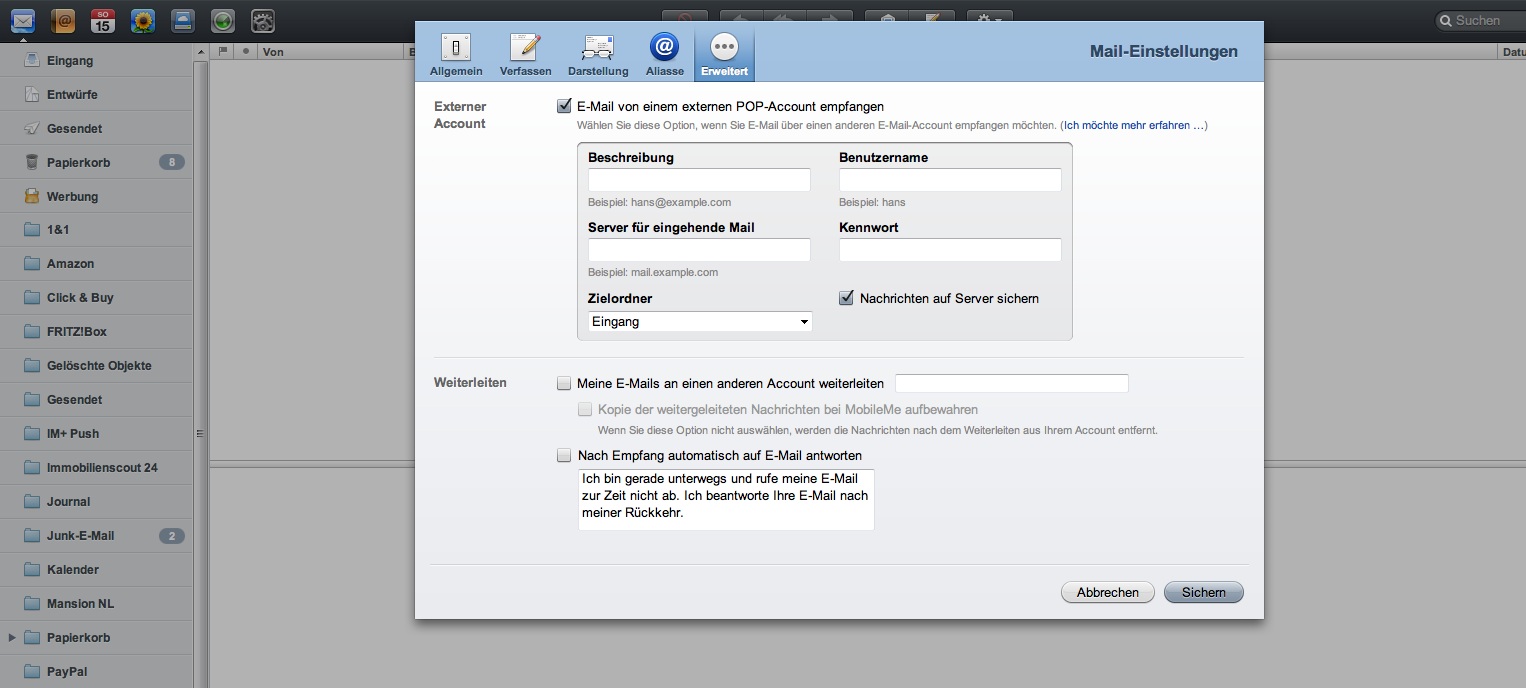The width and height of the screenshot is (1526, 688).
Task: Enable automatic reply on receipt checkbox
Action: 564,455
